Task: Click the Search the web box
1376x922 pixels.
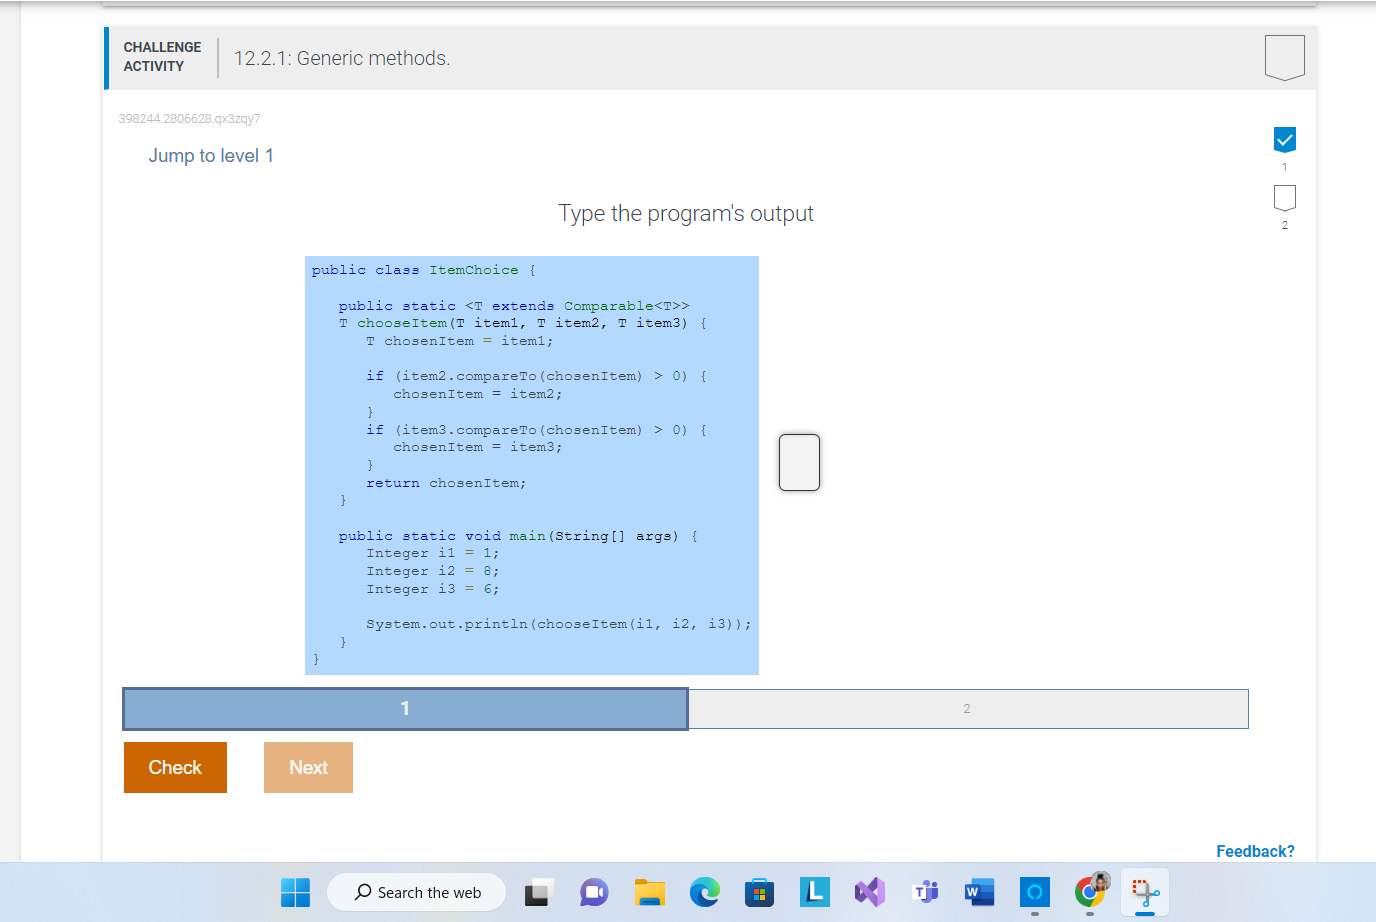Action: point(417,892)
